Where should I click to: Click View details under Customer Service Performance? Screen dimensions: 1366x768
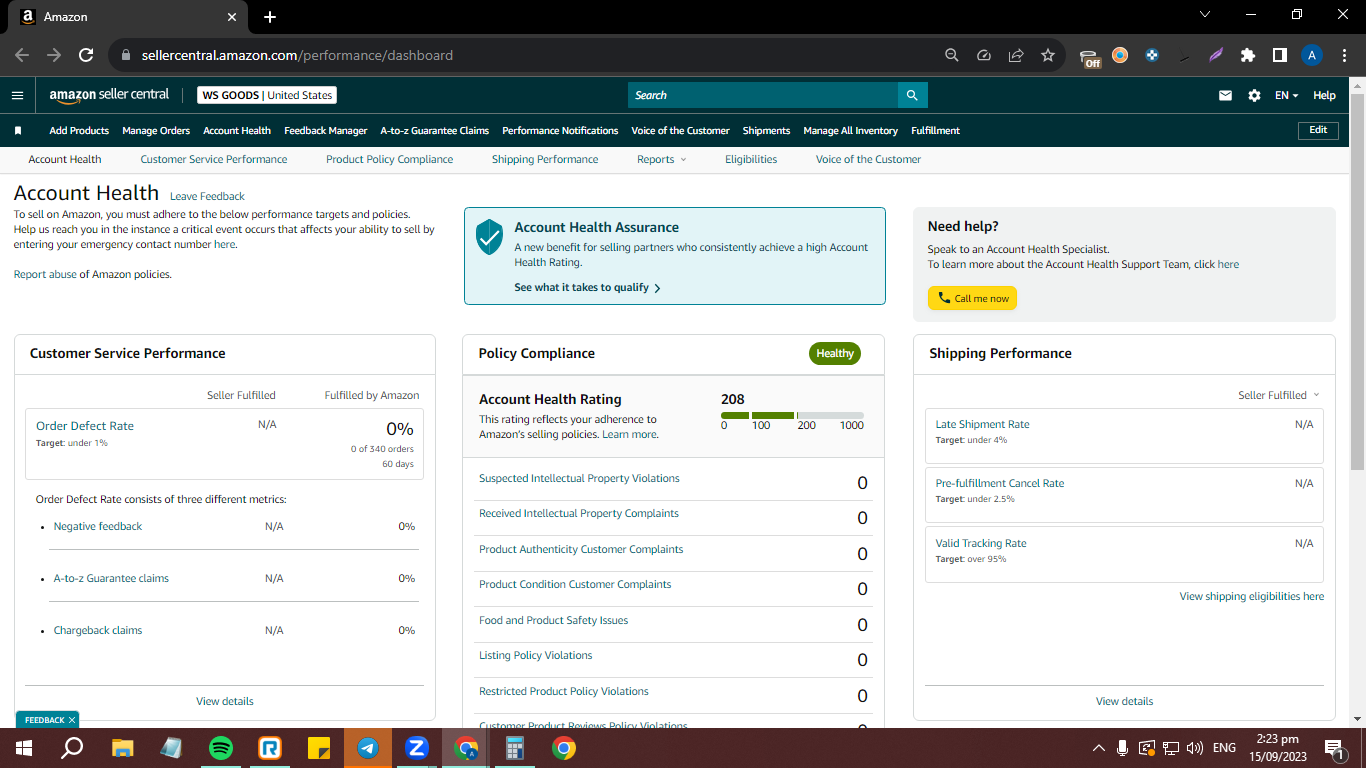(225, 701)
